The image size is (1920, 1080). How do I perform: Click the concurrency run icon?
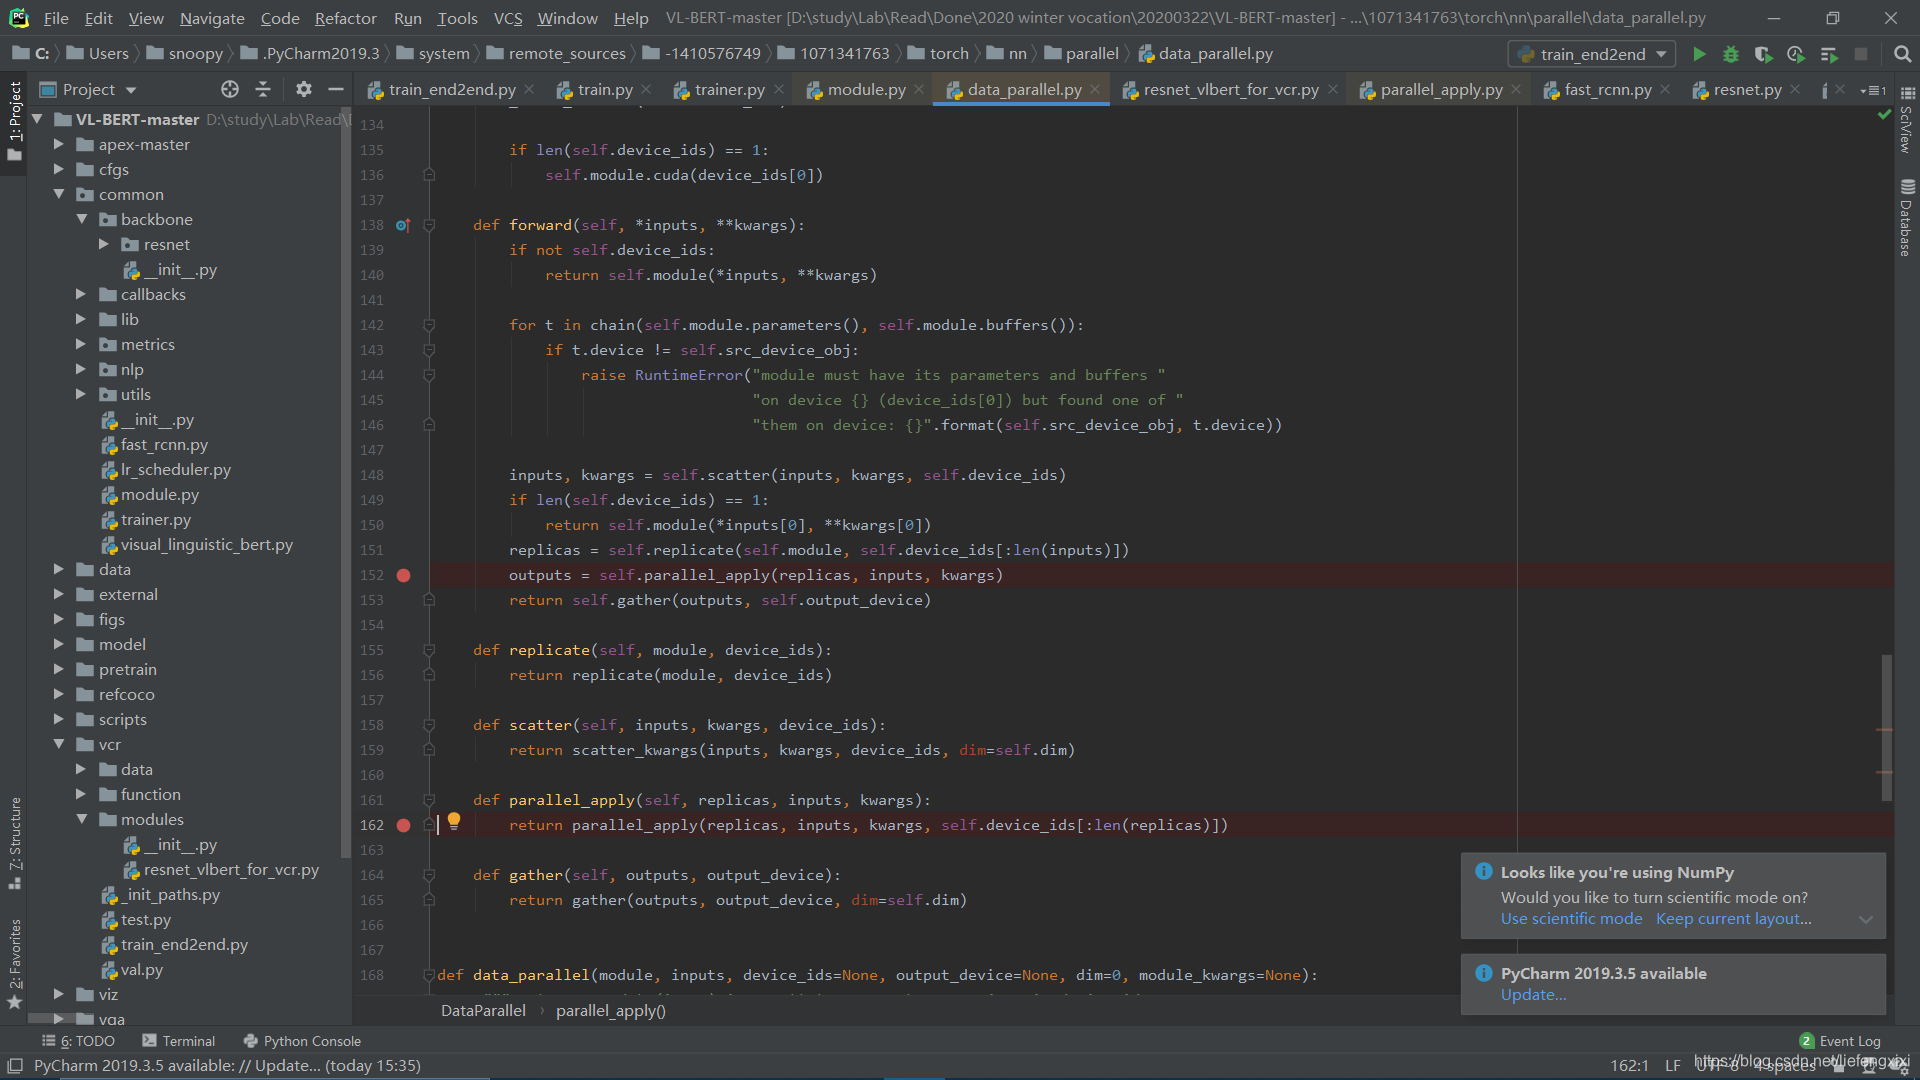[x=1829, y=54]
